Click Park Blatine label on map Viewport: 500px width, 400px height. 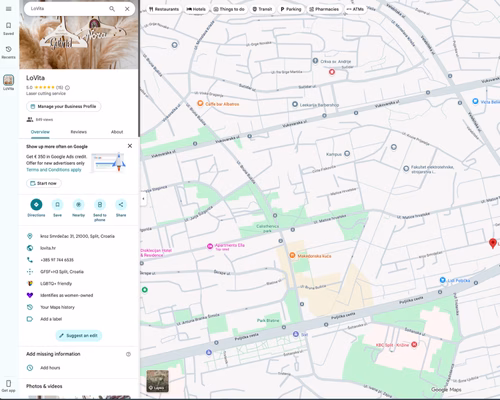pyautogui.click(x=268, y=320)
